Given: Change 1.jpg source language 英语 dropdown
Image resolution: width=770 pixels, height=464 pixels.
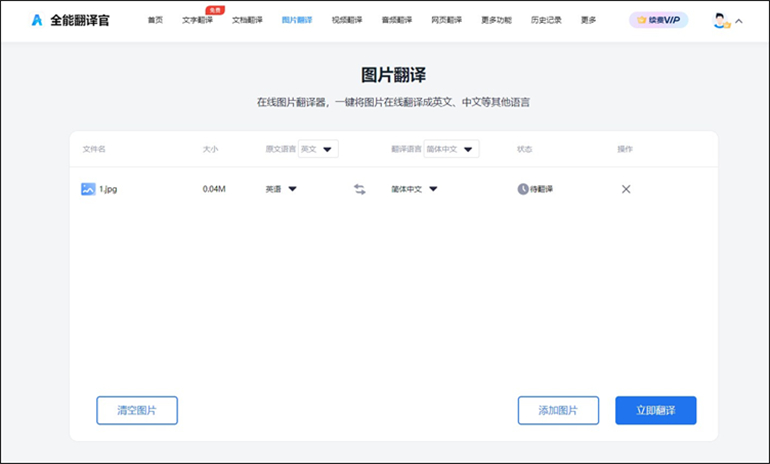Looking at the screenshot, I should [281, 189].
